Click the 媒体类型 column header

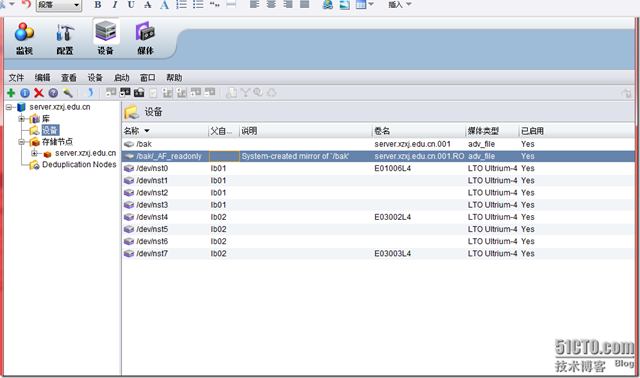pyautogui.click(x=493, y=131)
